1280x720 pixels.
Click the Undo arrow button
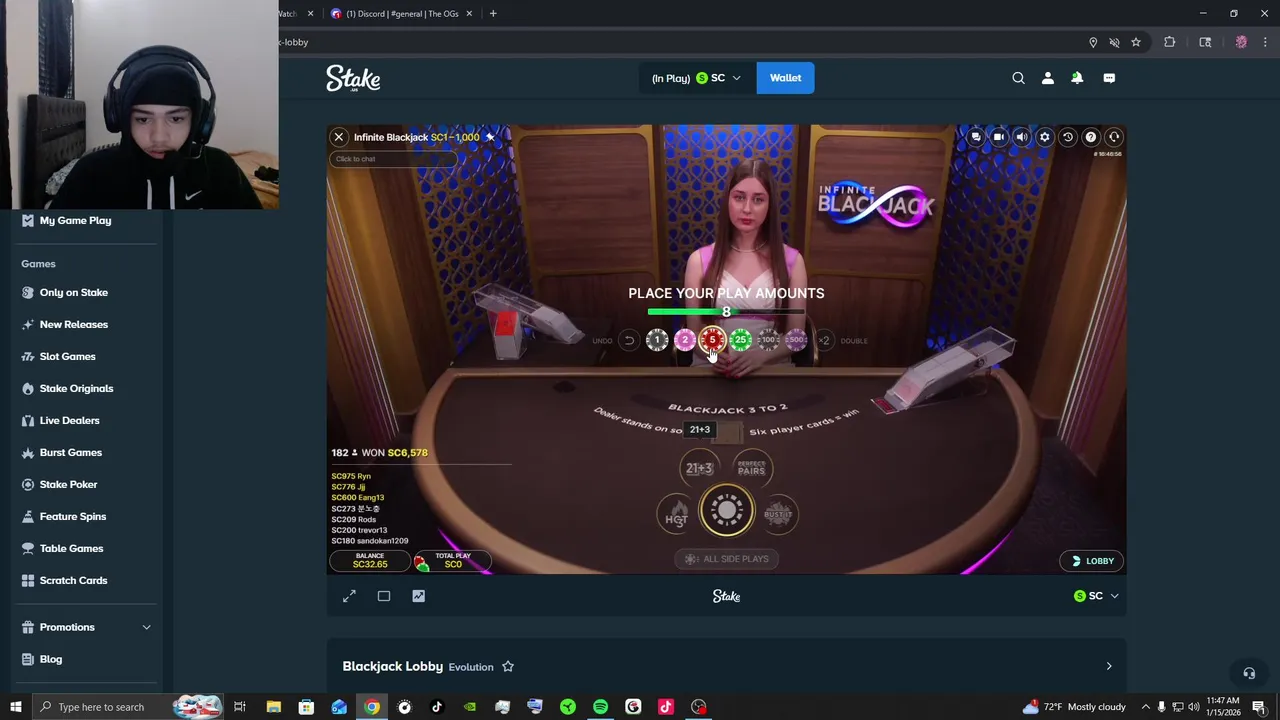(629, 341)
